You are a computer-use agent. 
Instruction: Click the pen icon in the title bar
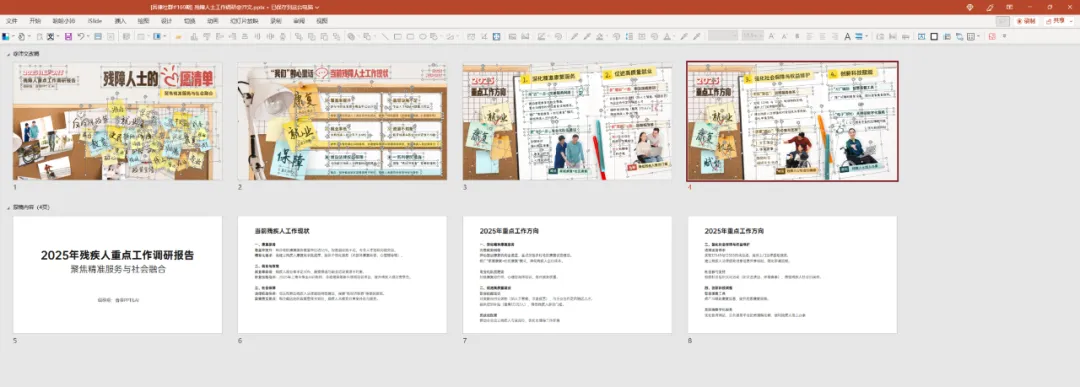coord(990,7)
